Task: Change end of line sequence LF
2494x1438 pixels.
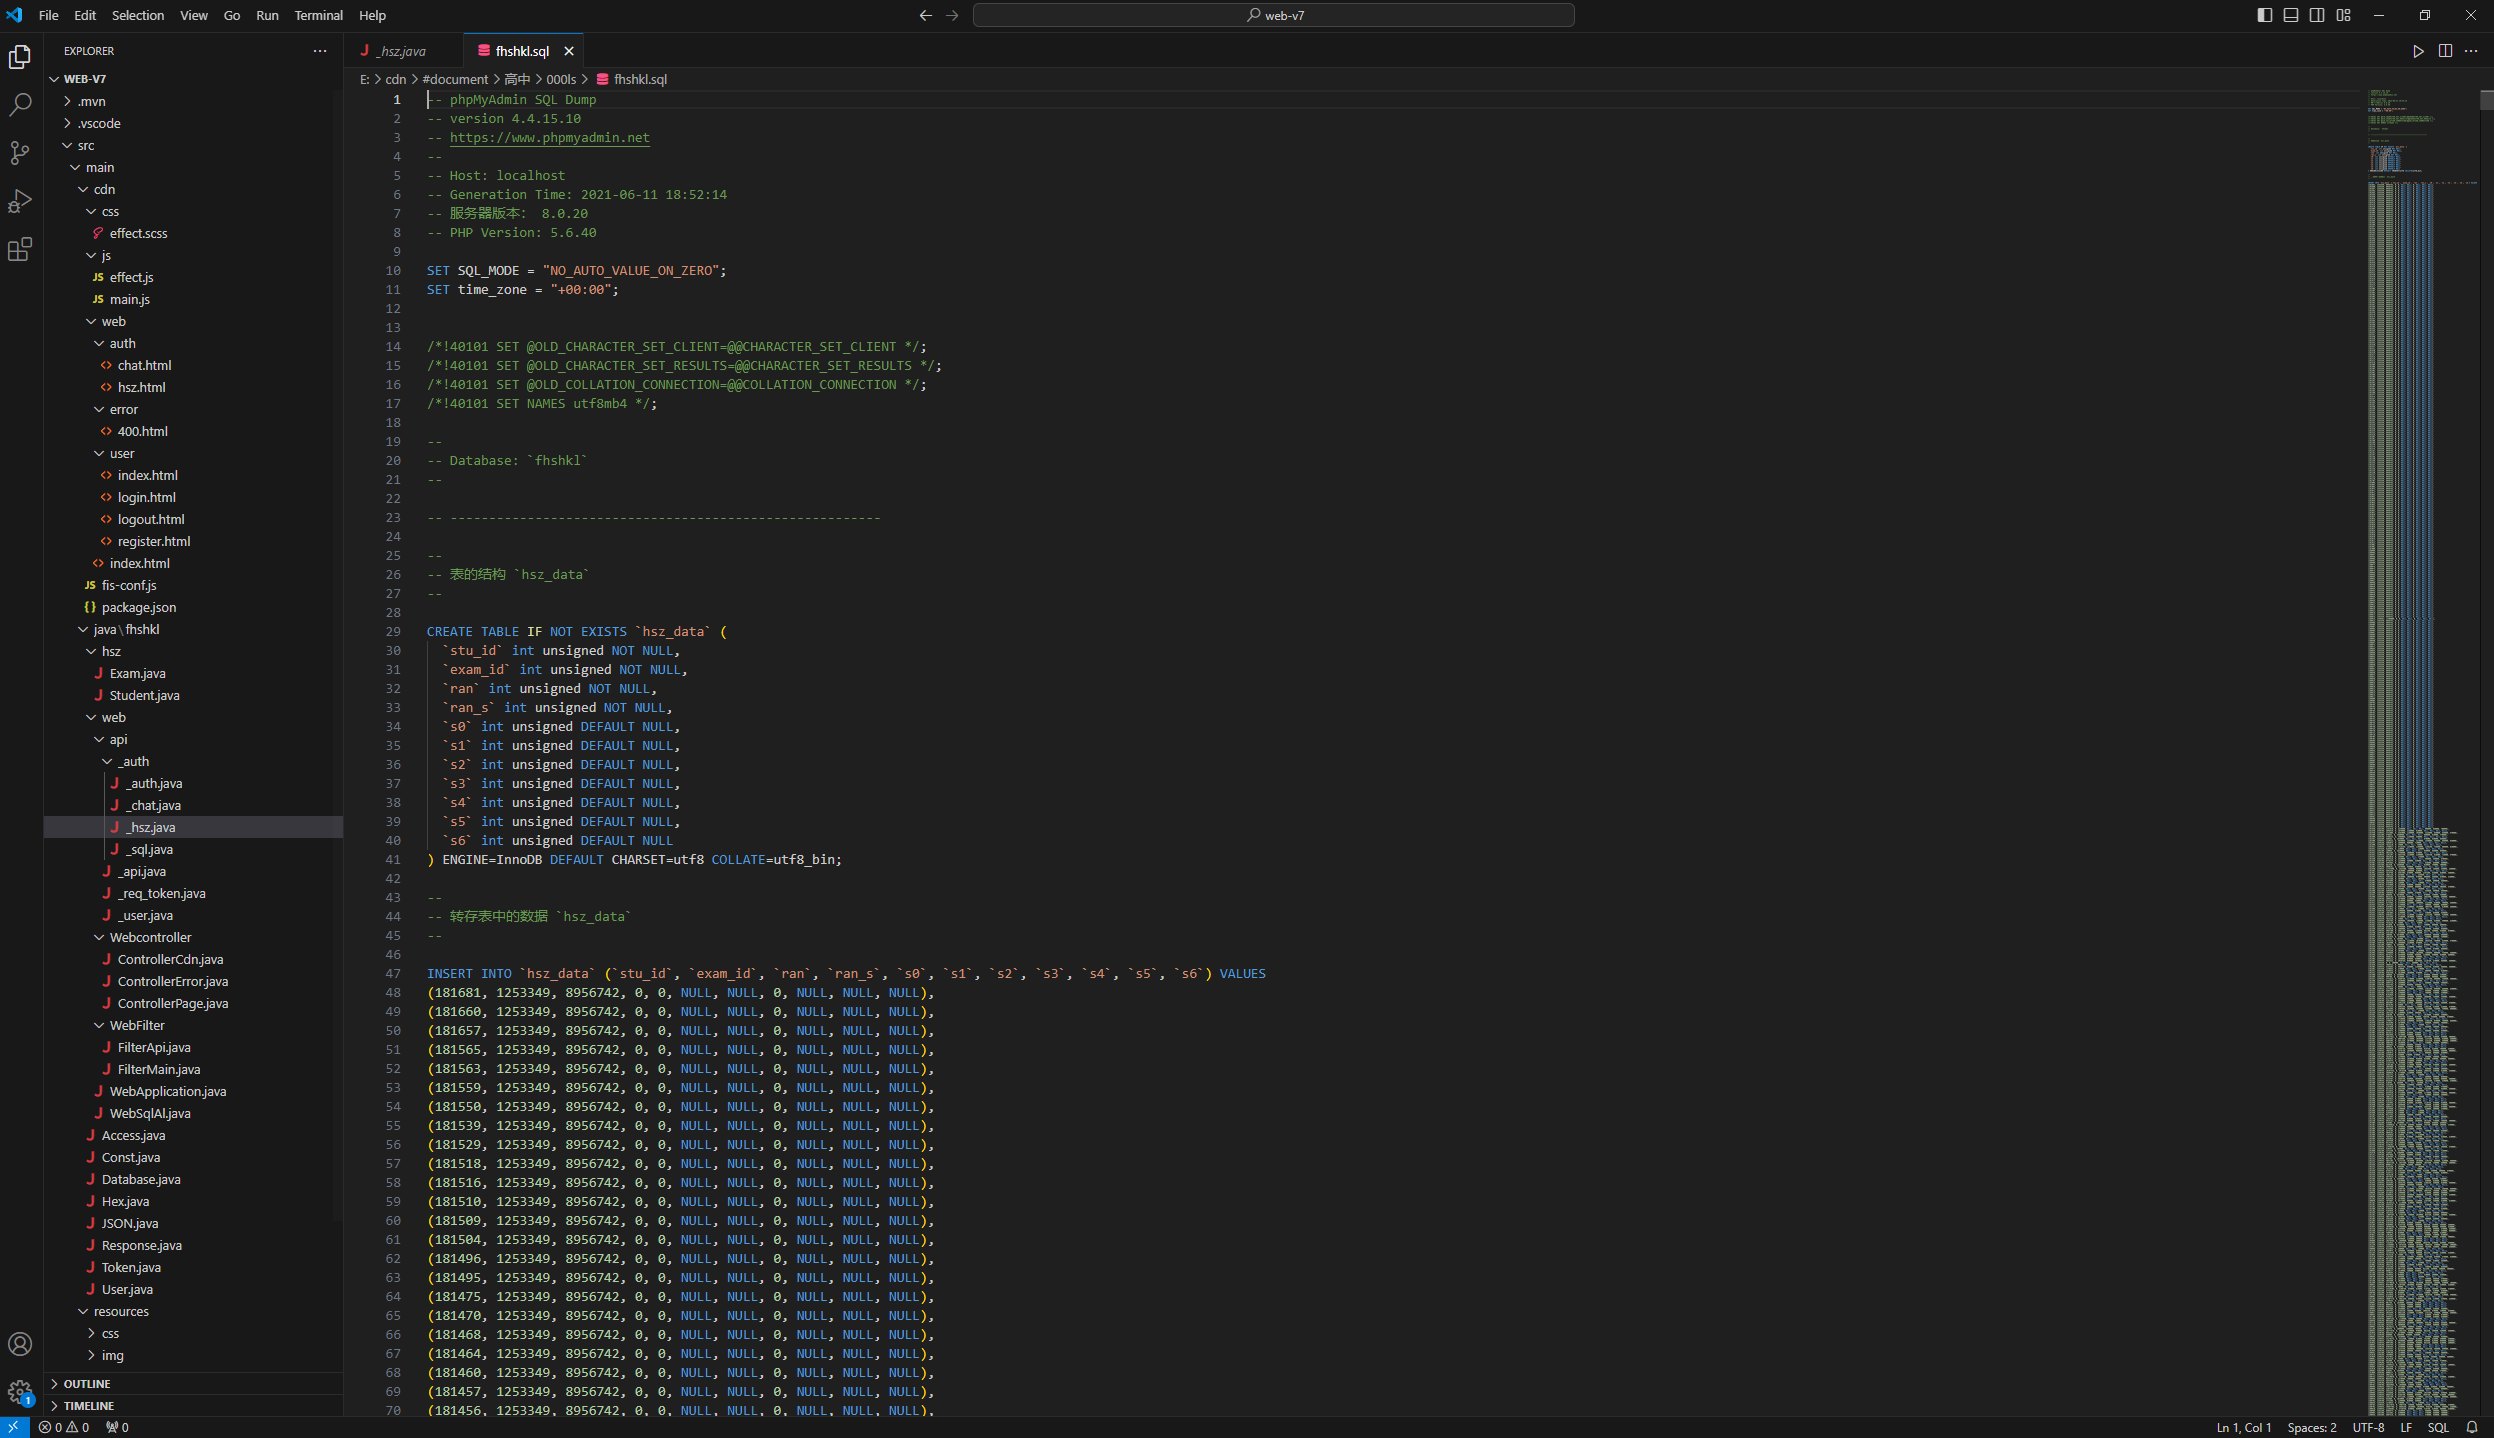Action: click(x=2406, y=1427)
